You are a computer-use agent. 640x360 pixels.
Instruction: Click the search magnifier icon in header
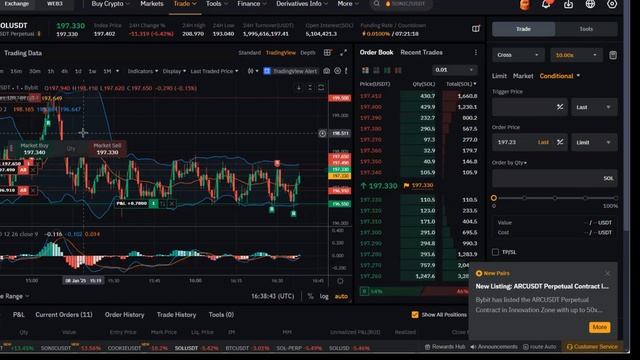point(376,4)
